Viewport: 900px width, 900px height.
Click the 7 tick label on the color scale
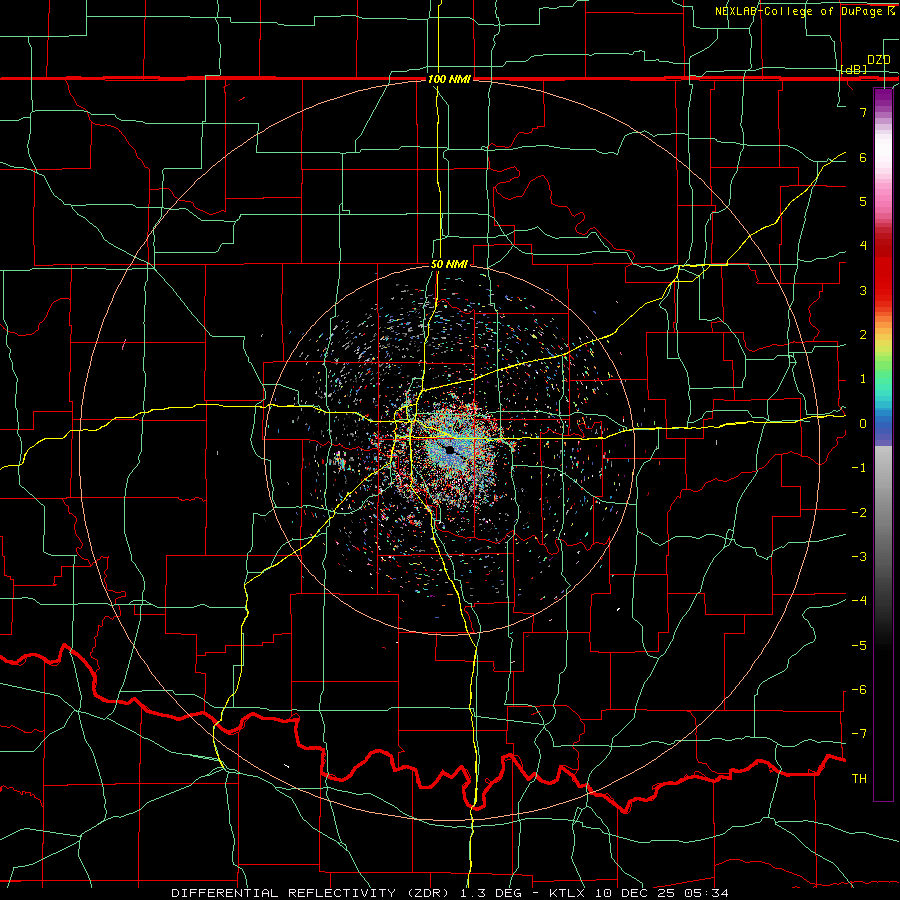point(863,112)
